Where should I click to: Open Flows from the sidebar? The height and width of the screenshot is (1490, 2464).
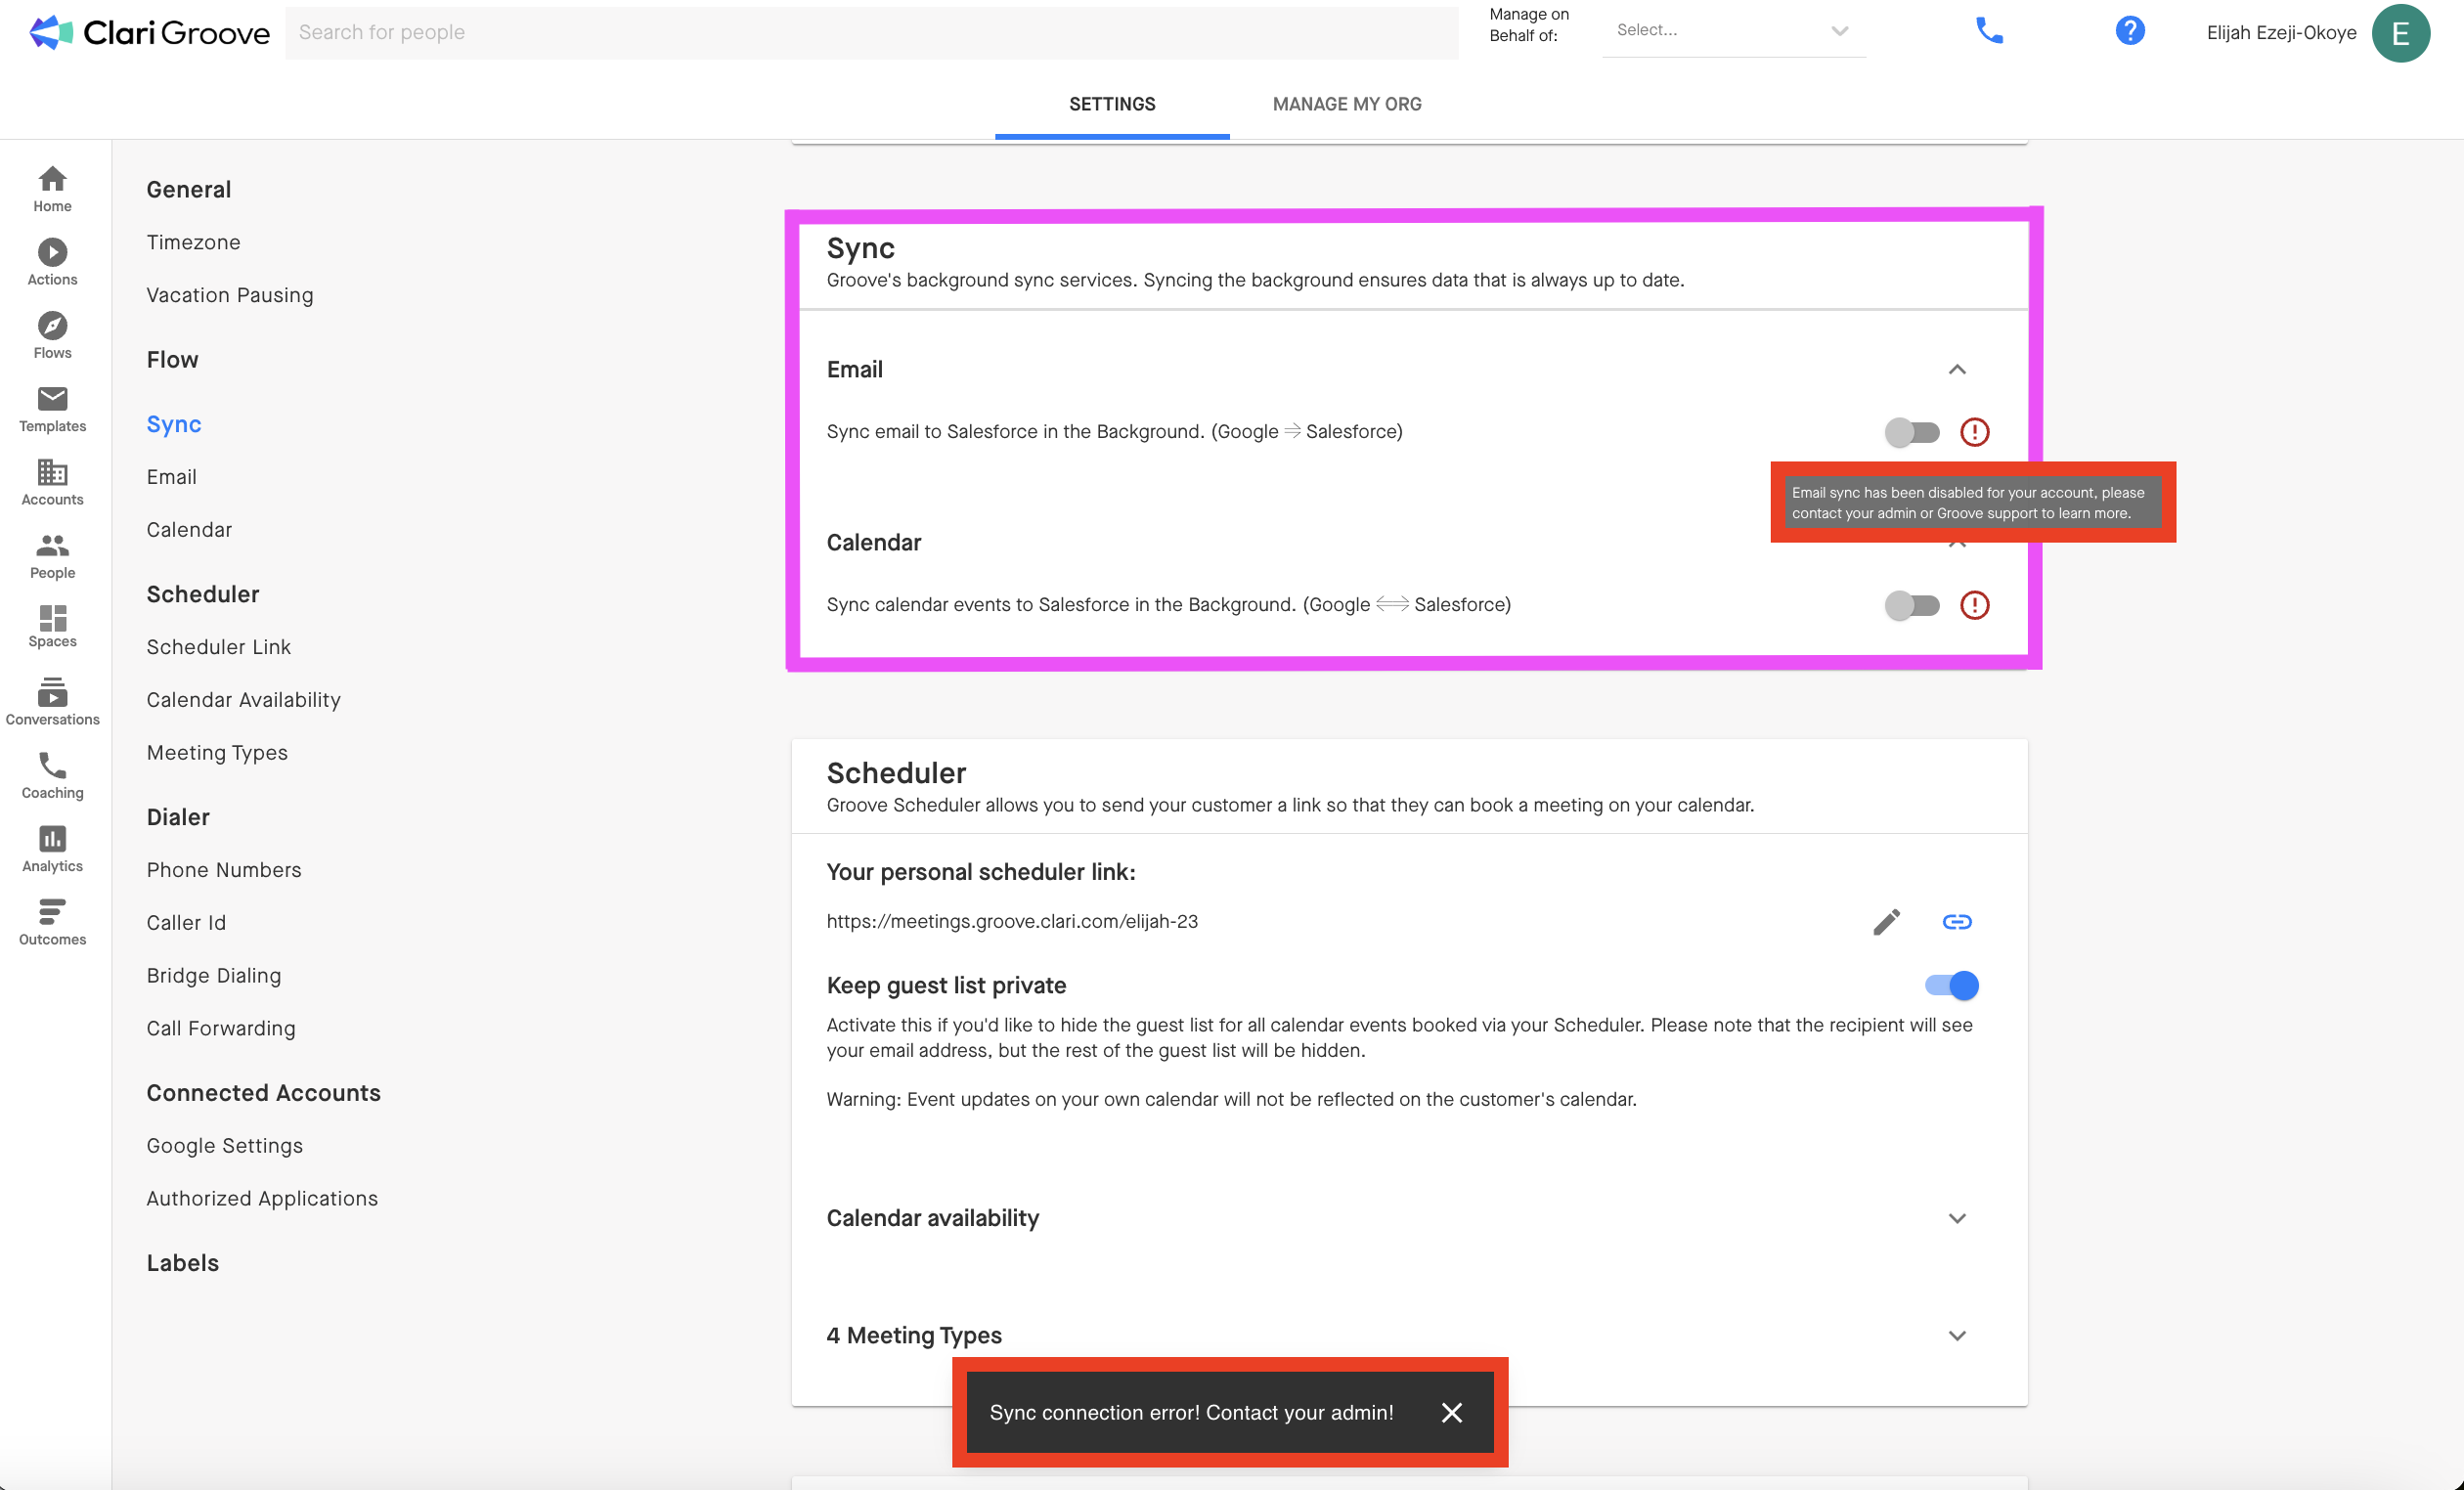[x=52, y=335]
